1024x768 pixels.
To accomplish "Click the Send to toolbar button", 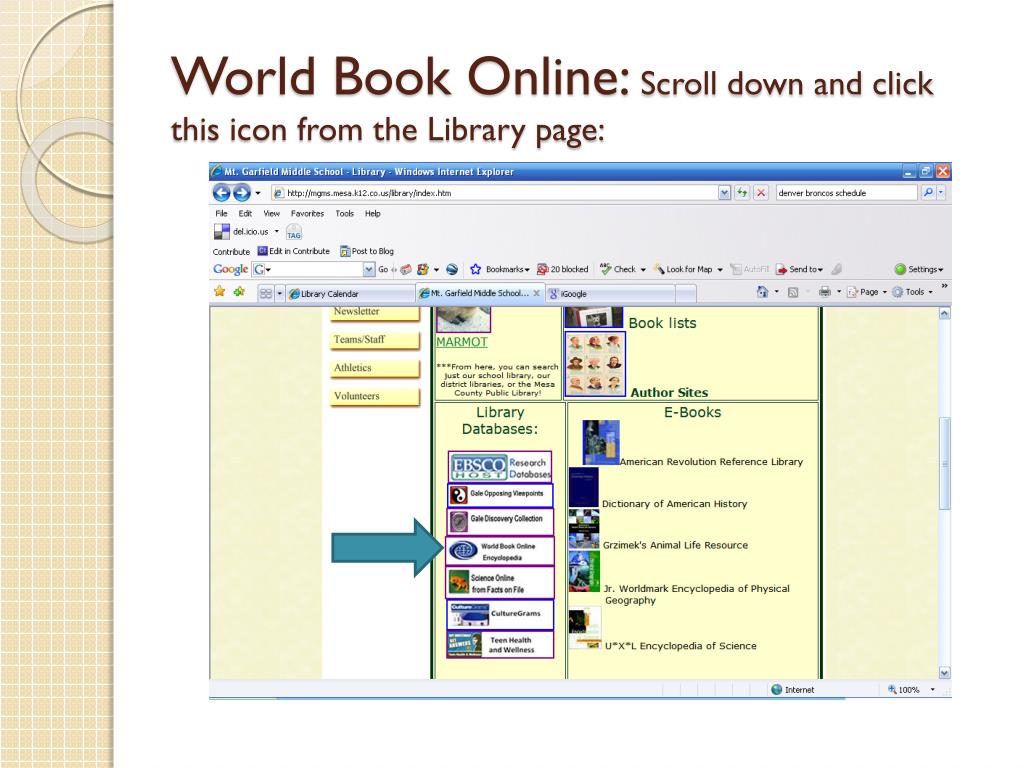I will click(x=799, y=269).
